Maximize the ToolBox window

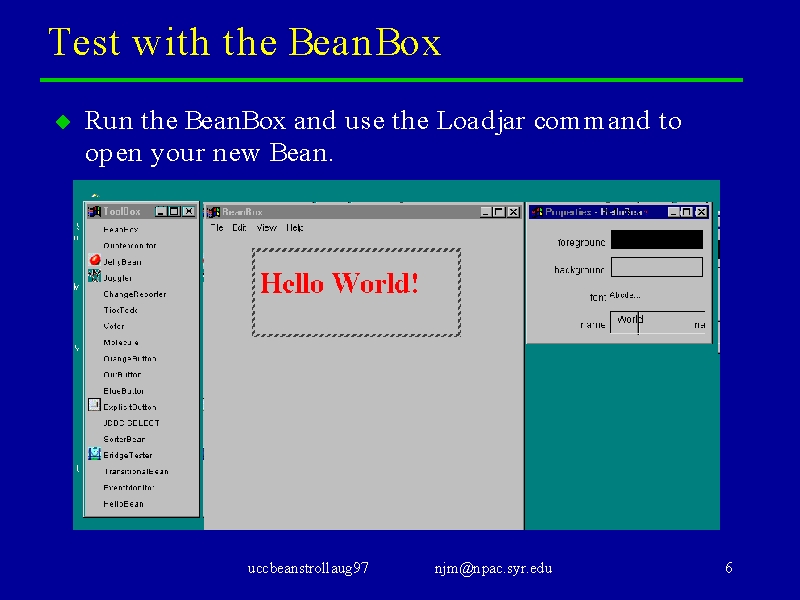pyautogui.click(x=174, y=211)
